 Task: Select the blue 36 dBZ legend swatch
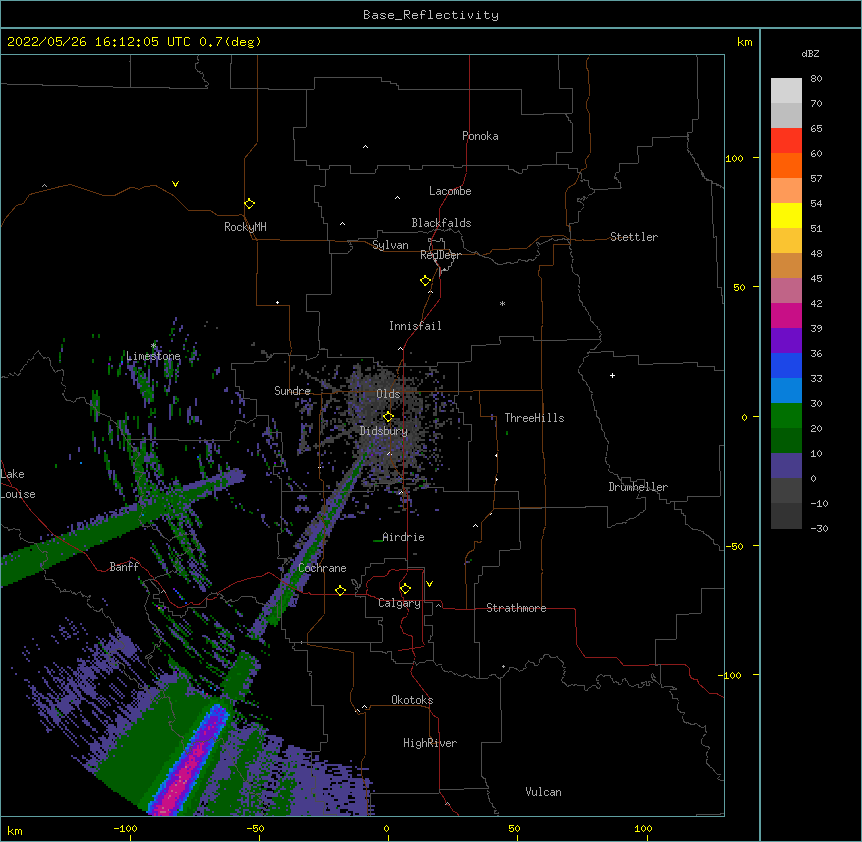[x=786, y=366]
